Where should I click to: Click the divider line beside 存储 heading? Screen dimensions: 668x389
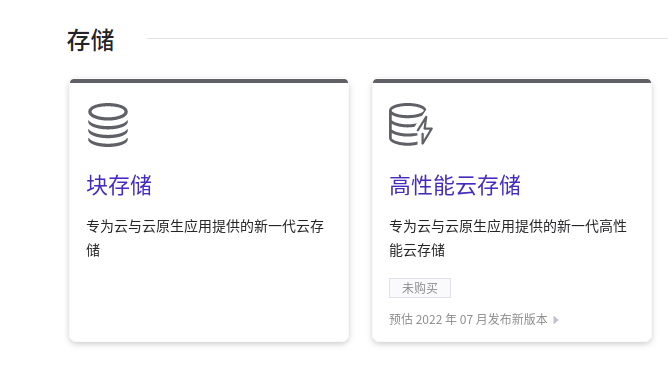pyautogui.click(x=407, y=38)
